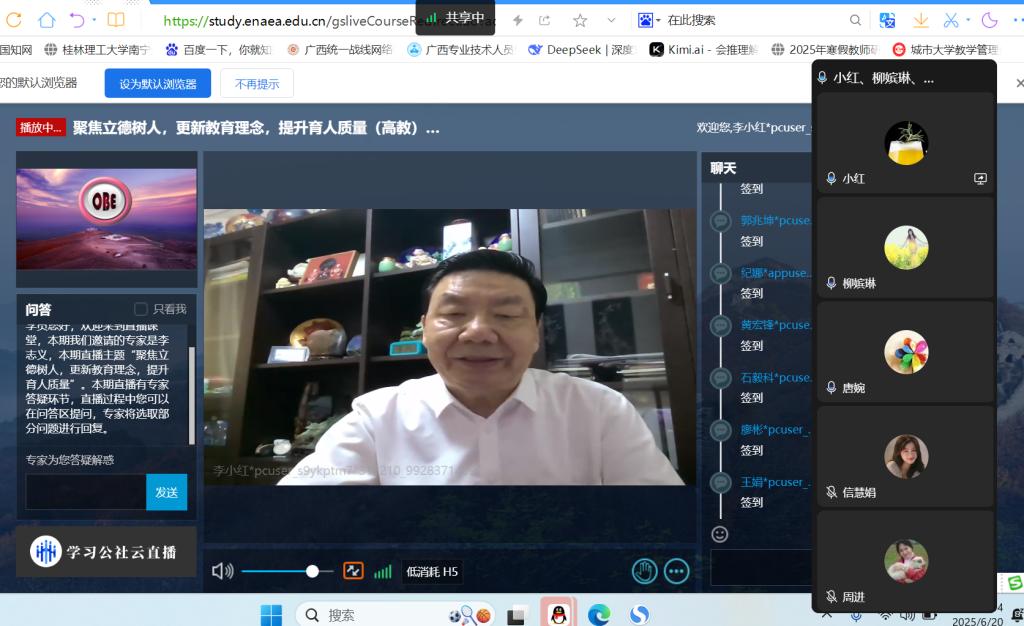Click the orange fullscreen toggle icon
Image resolution: width=1024 pixels, height=626 pixels.
point(353,571)
